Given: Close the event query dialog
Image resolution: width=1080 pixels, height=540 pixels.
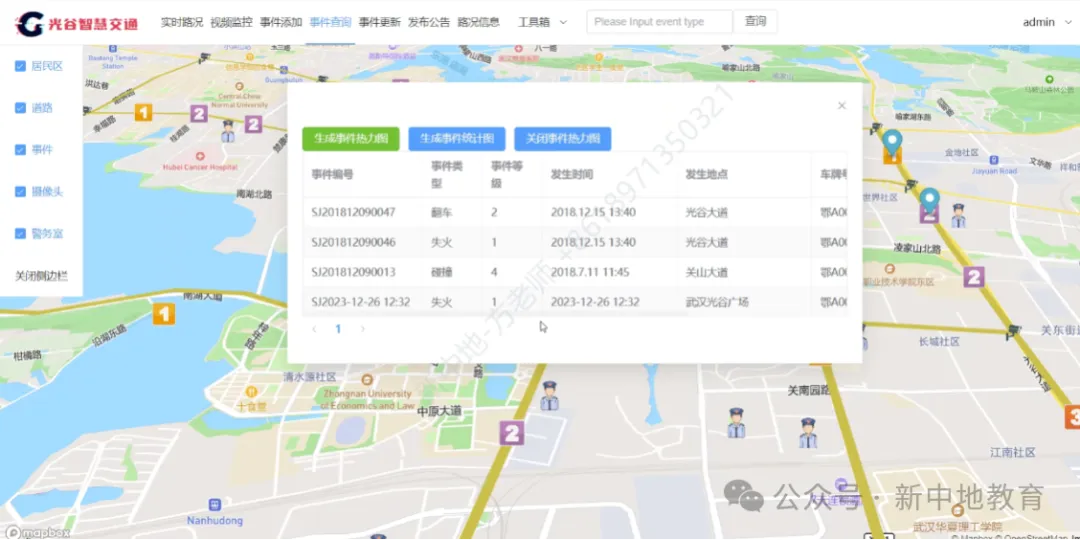Looking at the screenshot, I should (841, 105).
